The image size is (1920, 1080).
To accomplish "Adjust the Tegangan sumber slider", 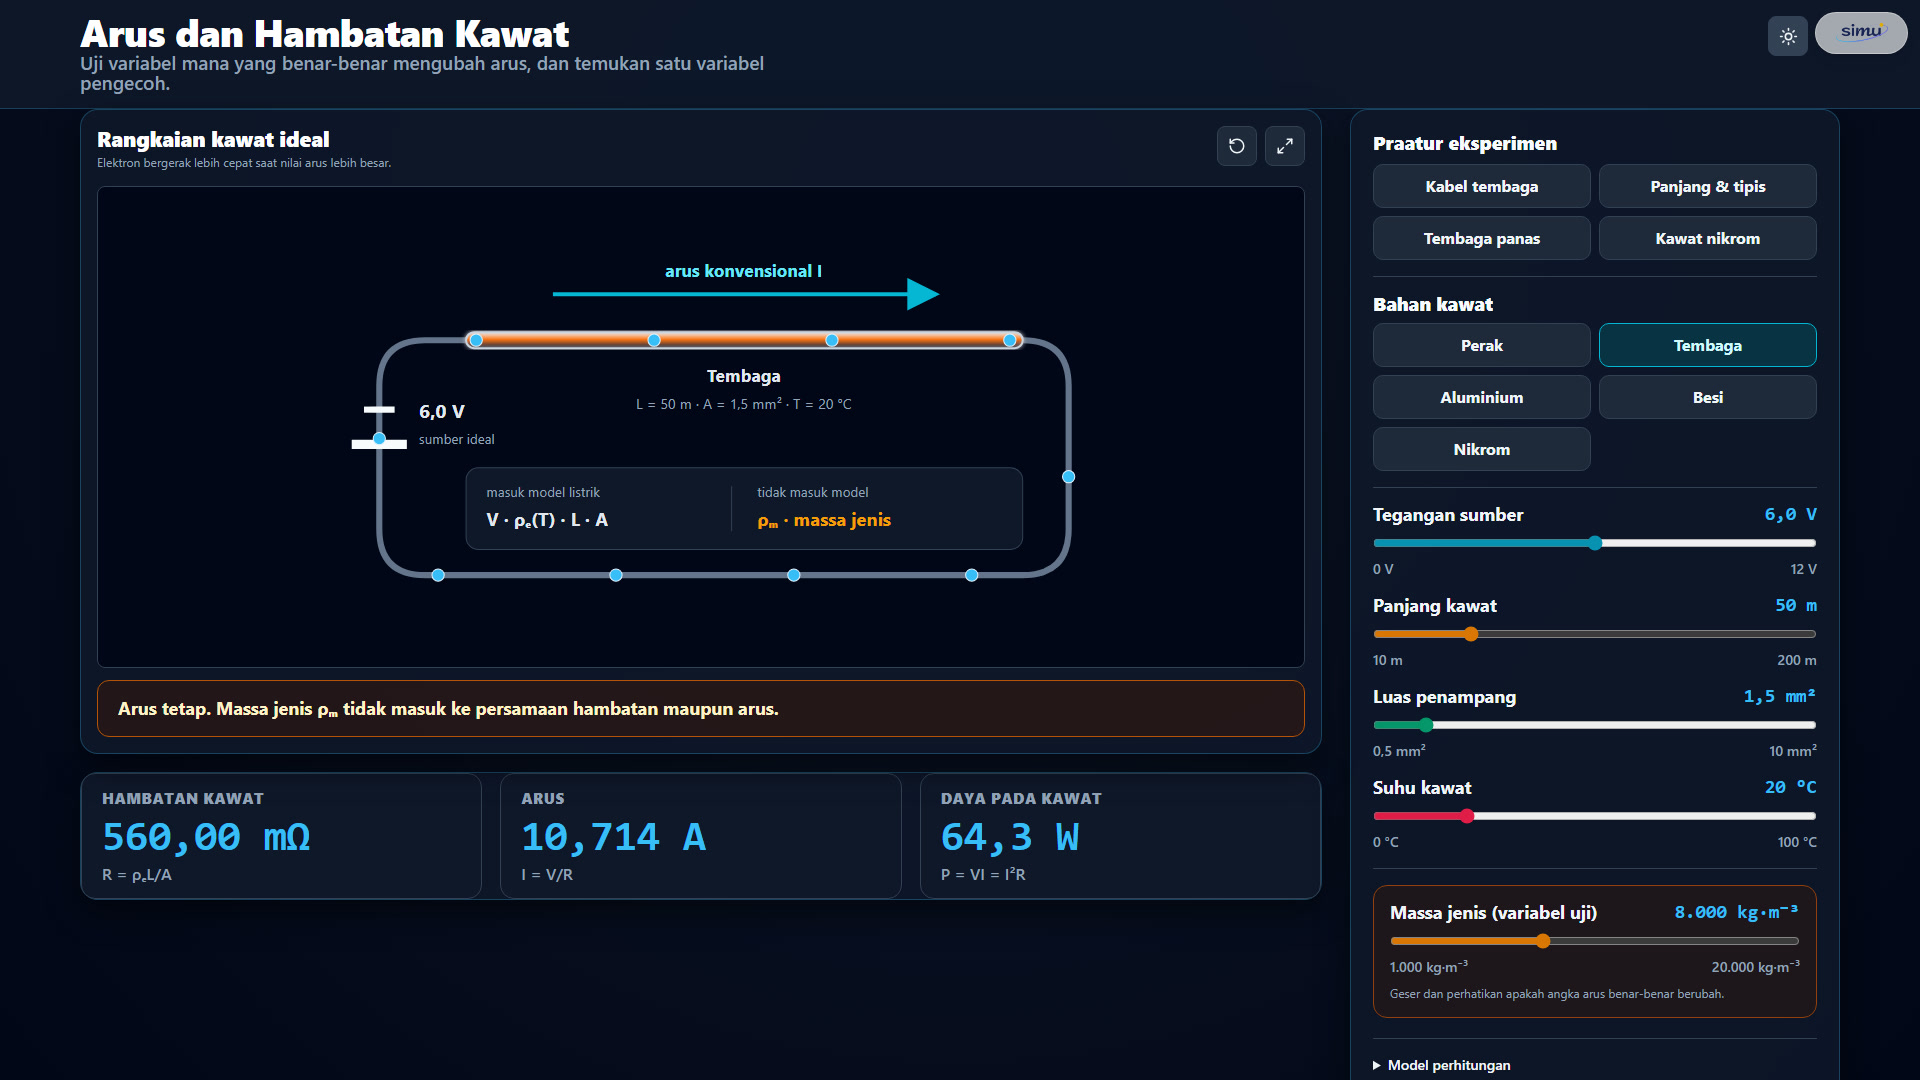I will click(x=1595, y=543).
